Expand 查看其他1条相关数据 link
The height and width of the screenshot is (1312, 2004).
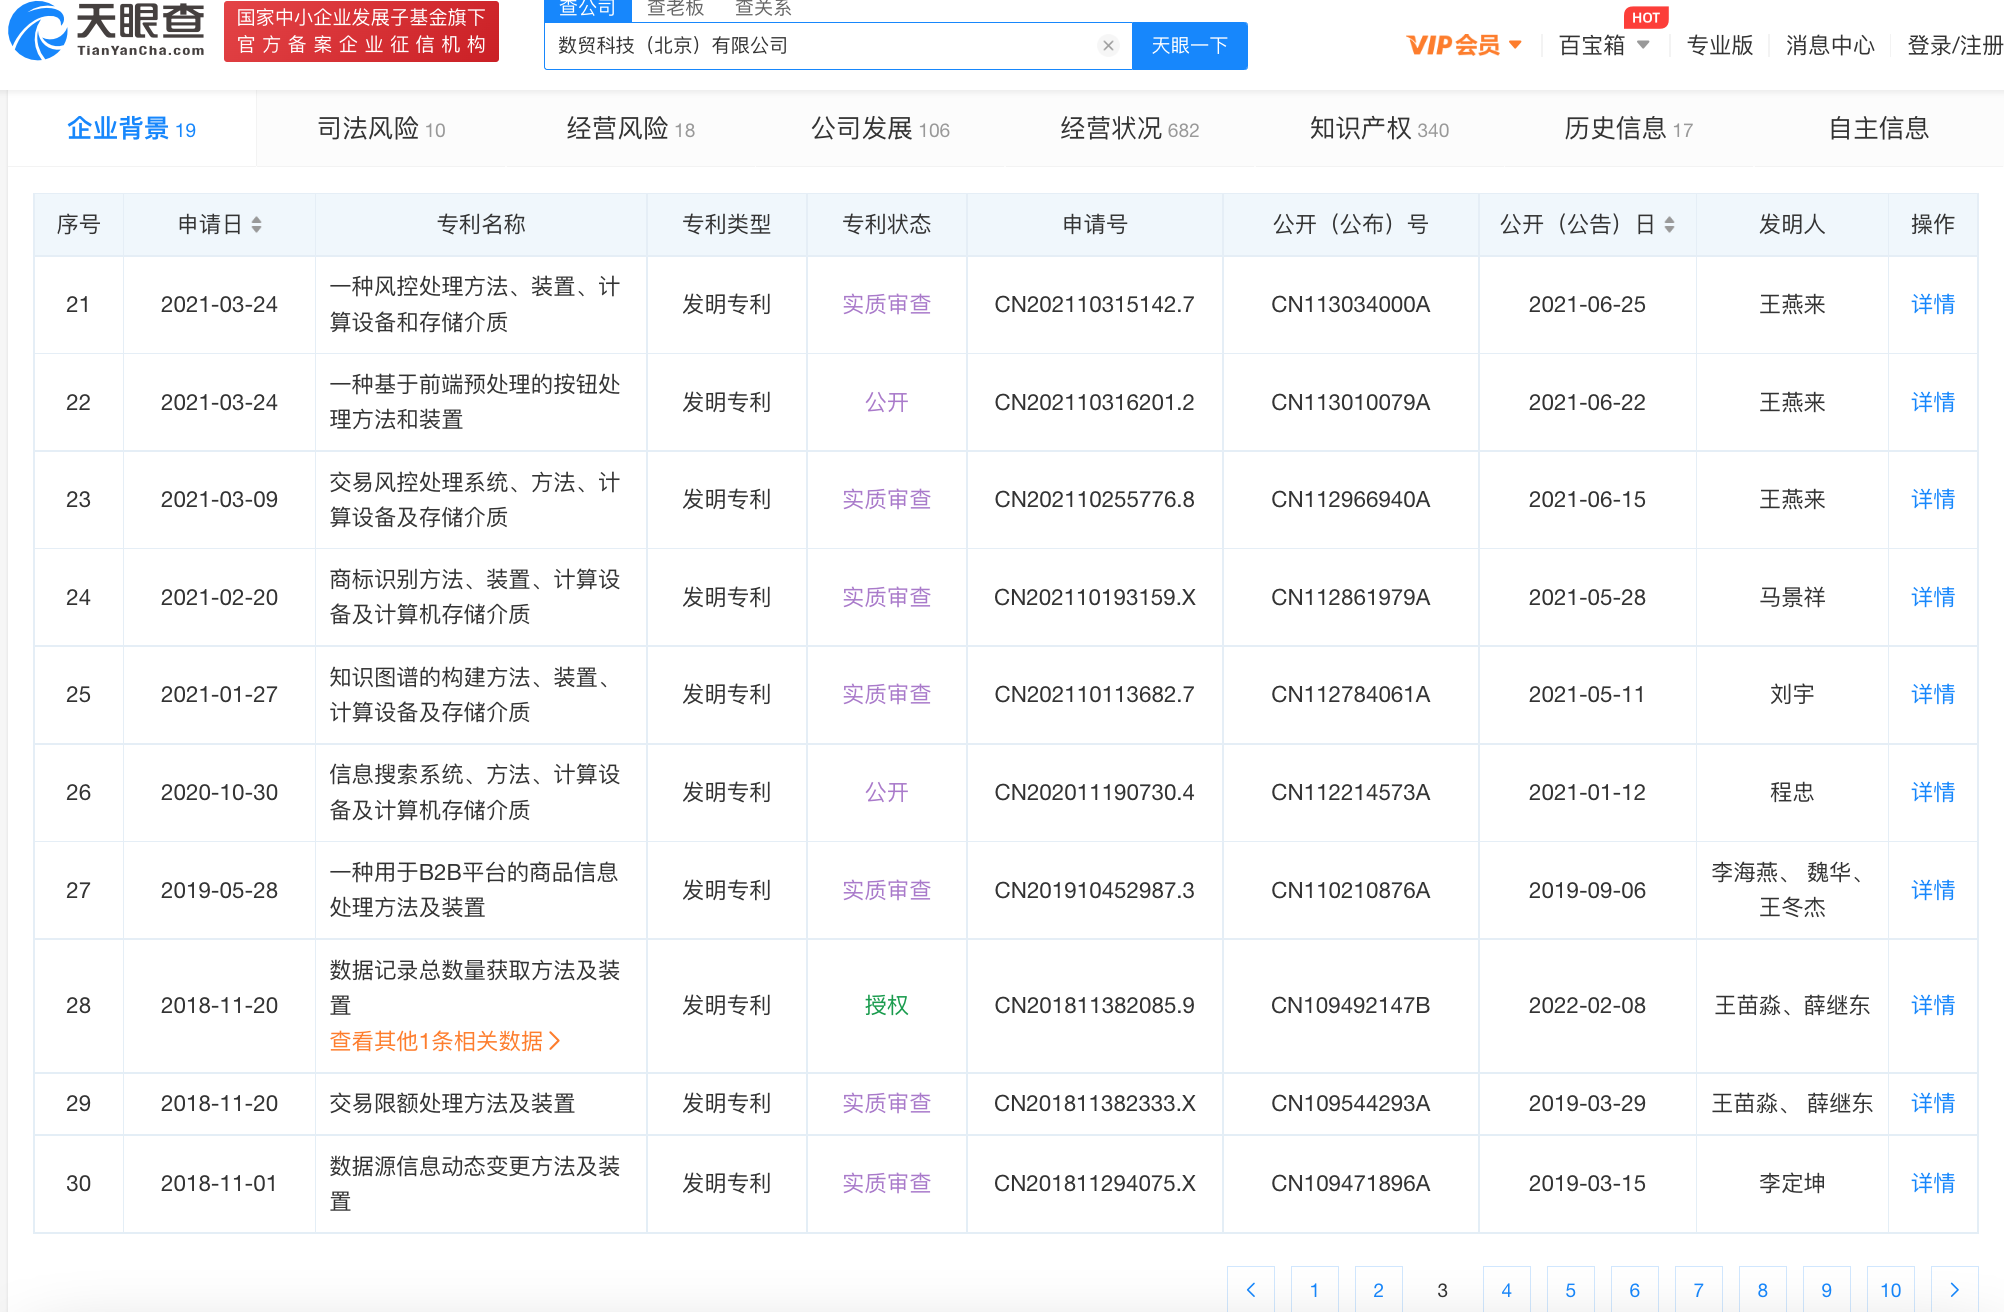click(445, 1041)
